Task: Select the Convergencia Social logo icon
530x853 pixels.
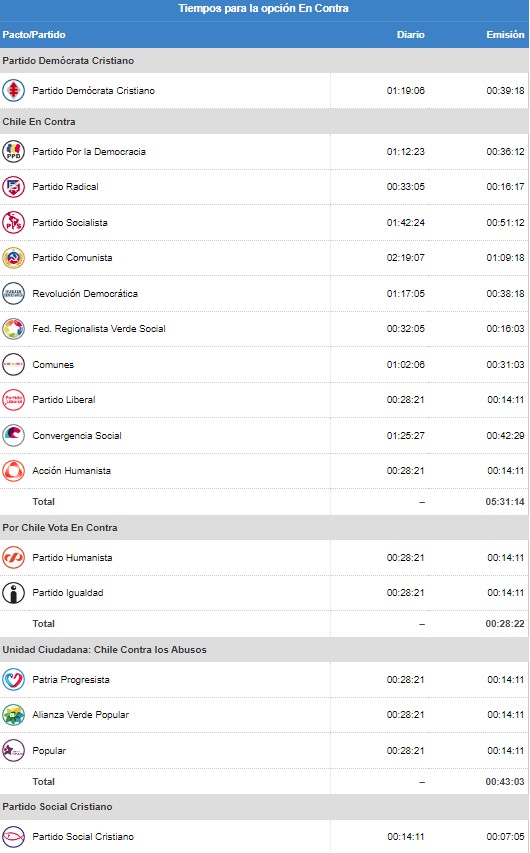Action: tap(13, 435)
